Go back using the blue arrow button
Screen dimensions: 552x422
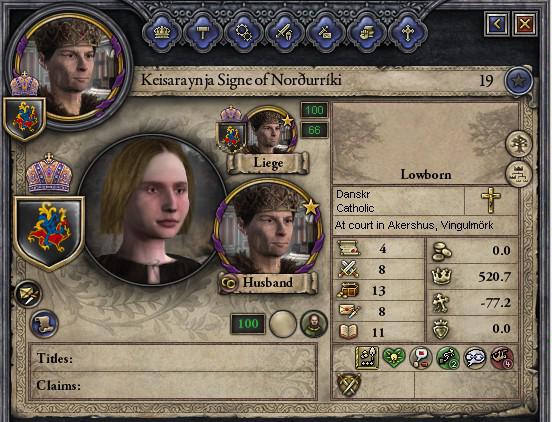496,24
